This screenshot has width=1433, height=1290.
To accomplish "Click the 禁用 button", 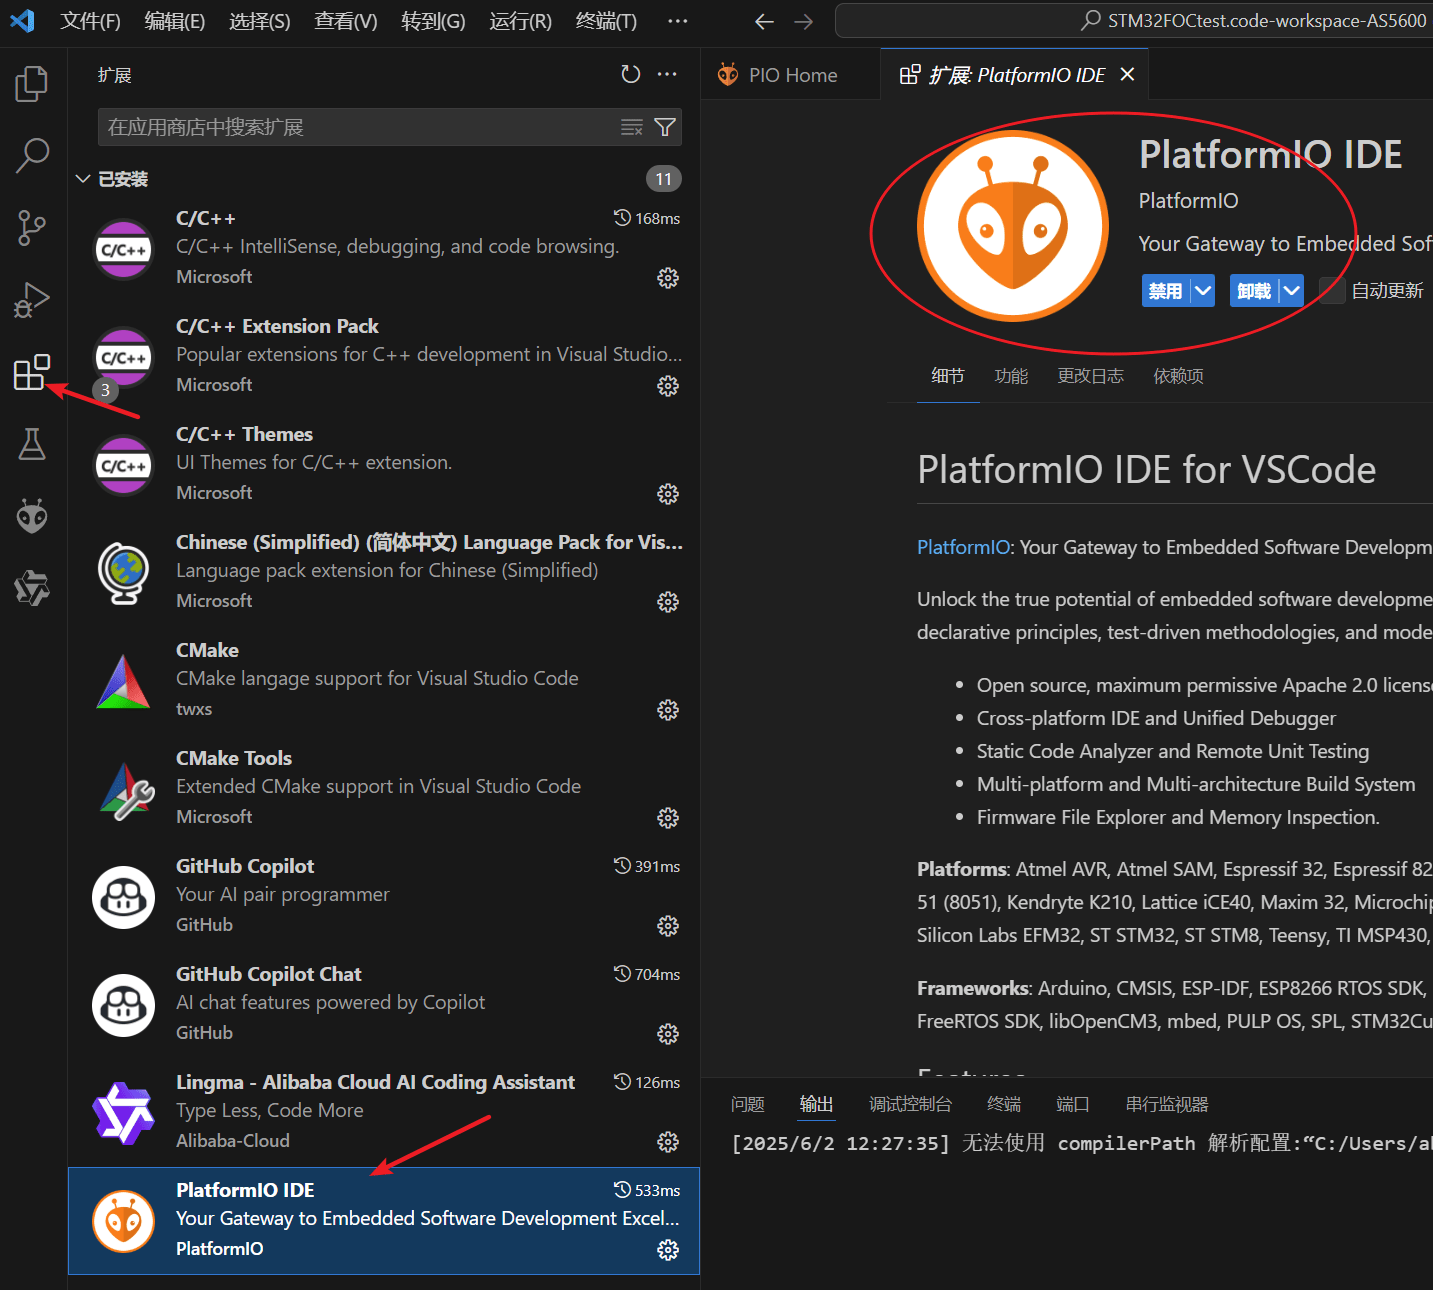I will 1166,291.
